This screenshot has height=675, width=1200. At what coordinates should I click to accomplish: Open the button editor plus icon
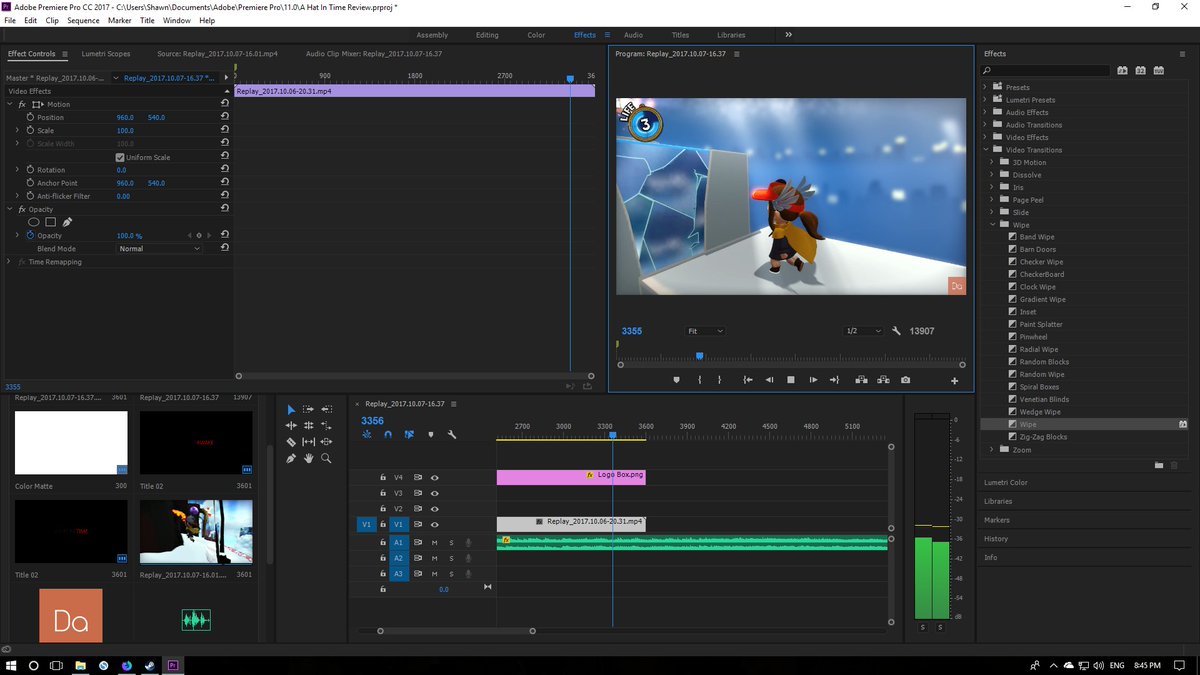[954, 381]
